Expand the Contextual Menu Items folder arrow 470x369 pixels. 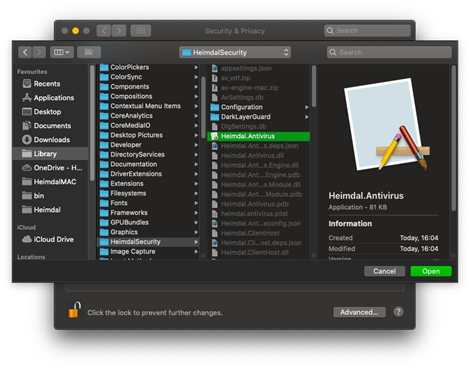click(196, 106)
